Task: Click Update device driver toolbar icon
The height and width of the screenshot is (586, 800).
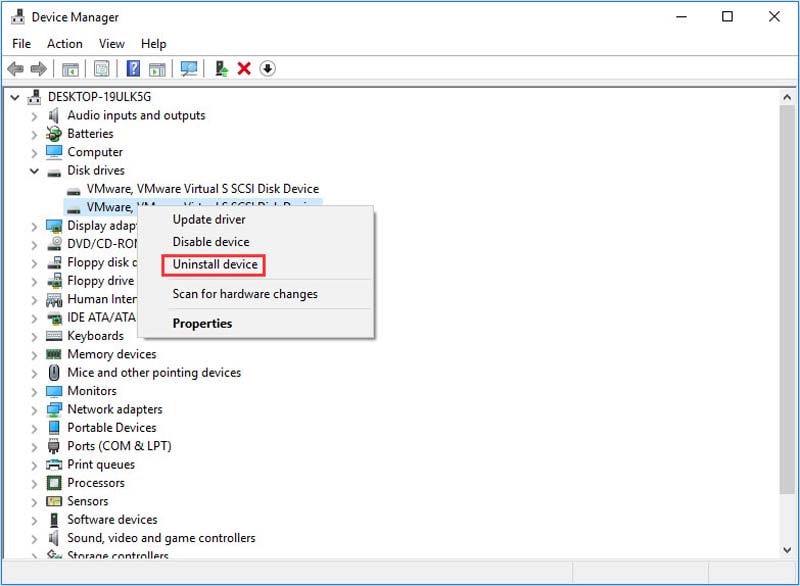Action: (221, 68)
